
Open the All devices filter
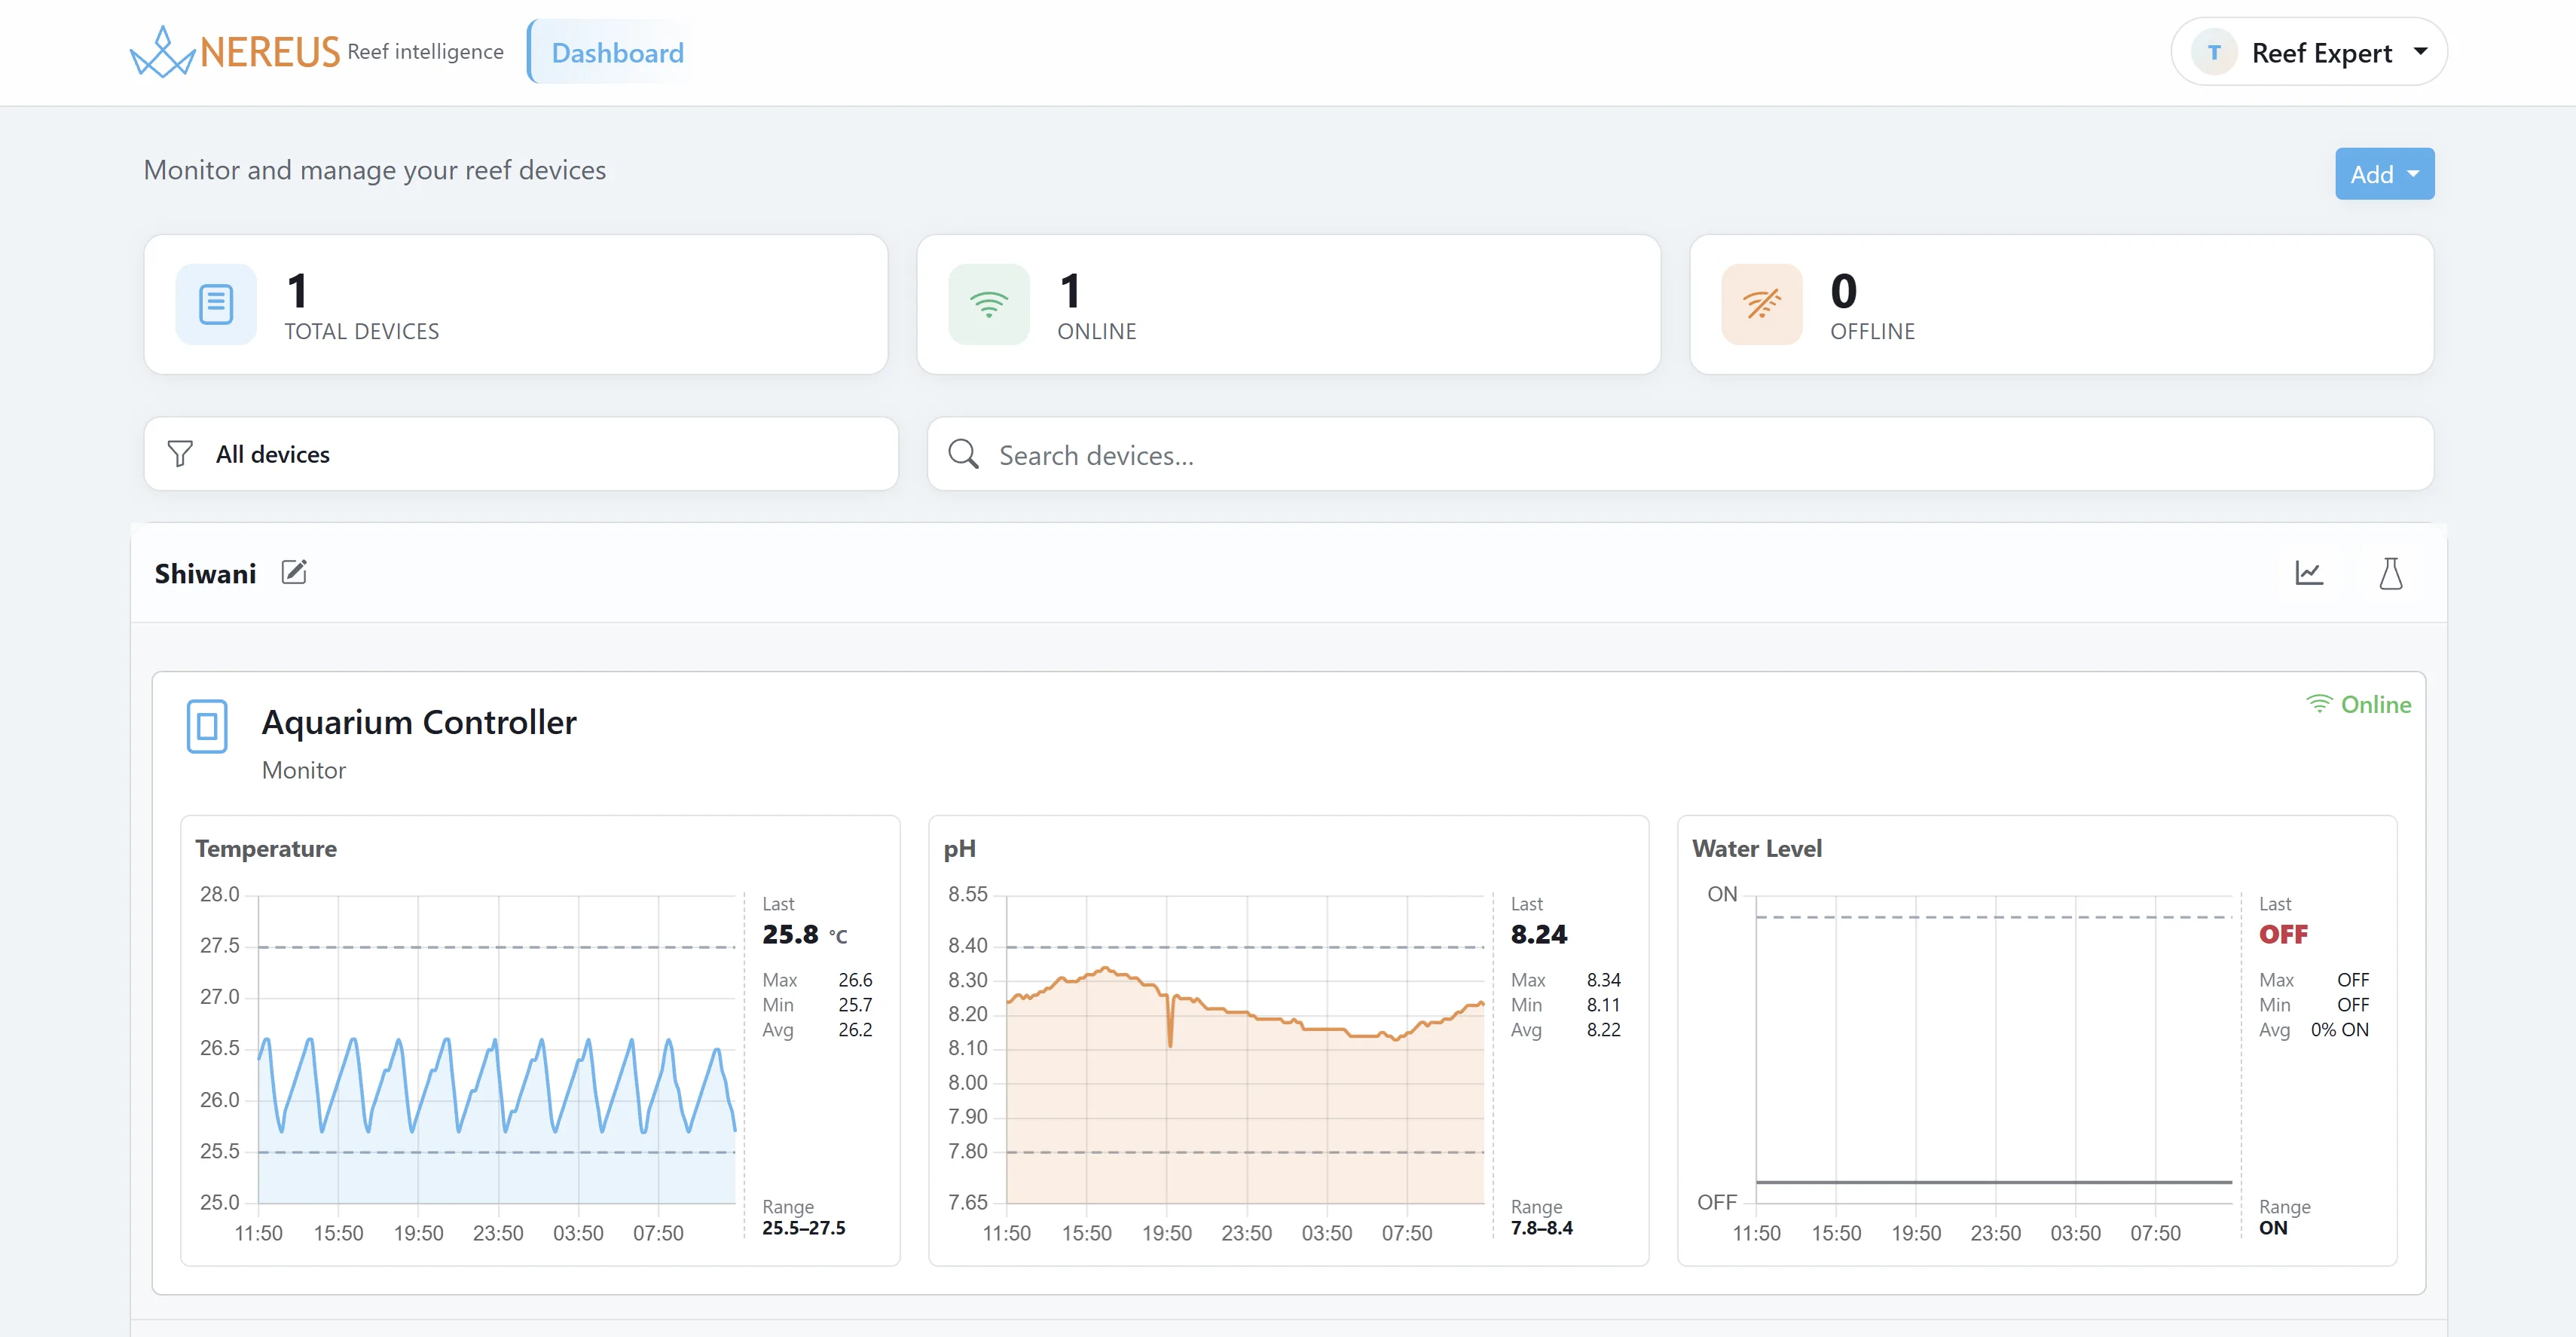tap(521, 454)
